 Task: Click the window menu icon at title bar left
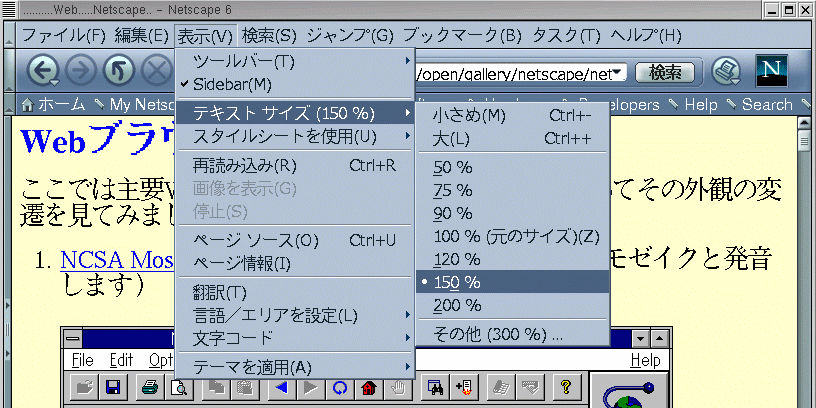[x=9, y=10]
